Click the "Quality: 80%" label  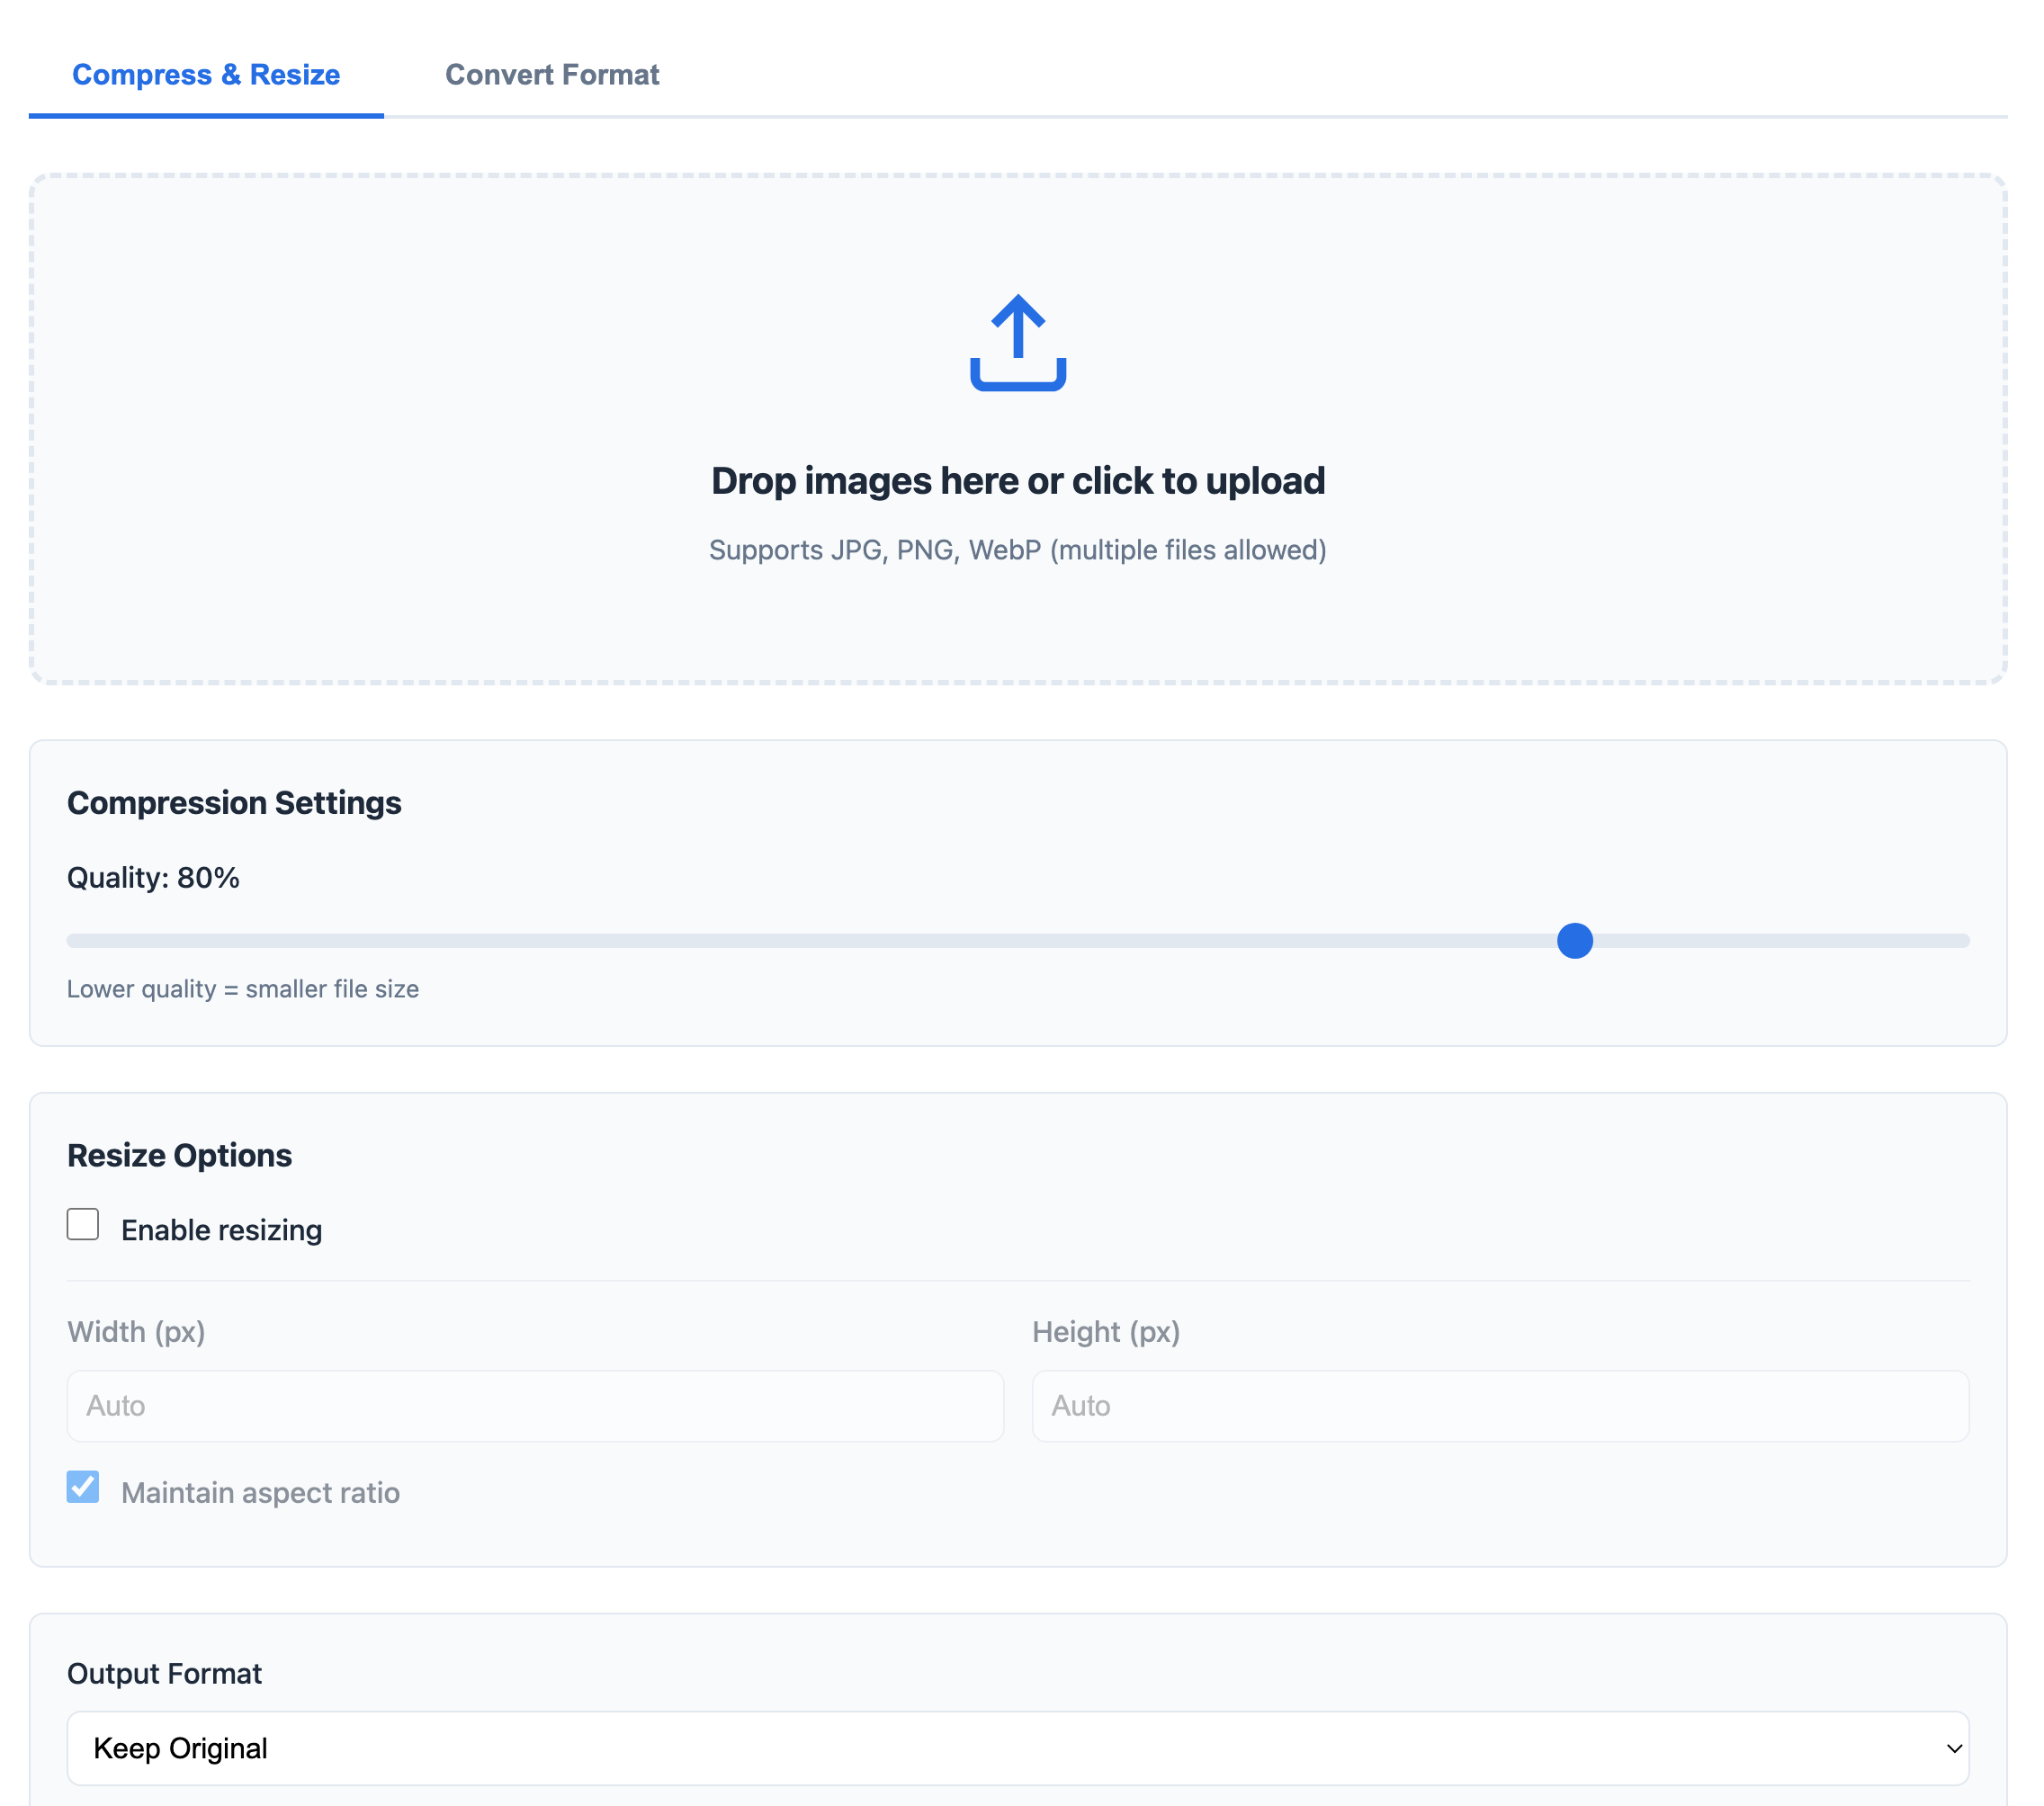[153, 878]
